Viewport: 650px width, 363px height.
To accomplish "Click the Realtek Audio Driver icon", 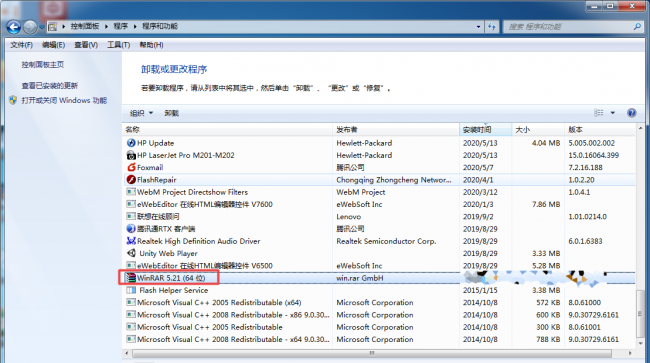I will point(131,241).
